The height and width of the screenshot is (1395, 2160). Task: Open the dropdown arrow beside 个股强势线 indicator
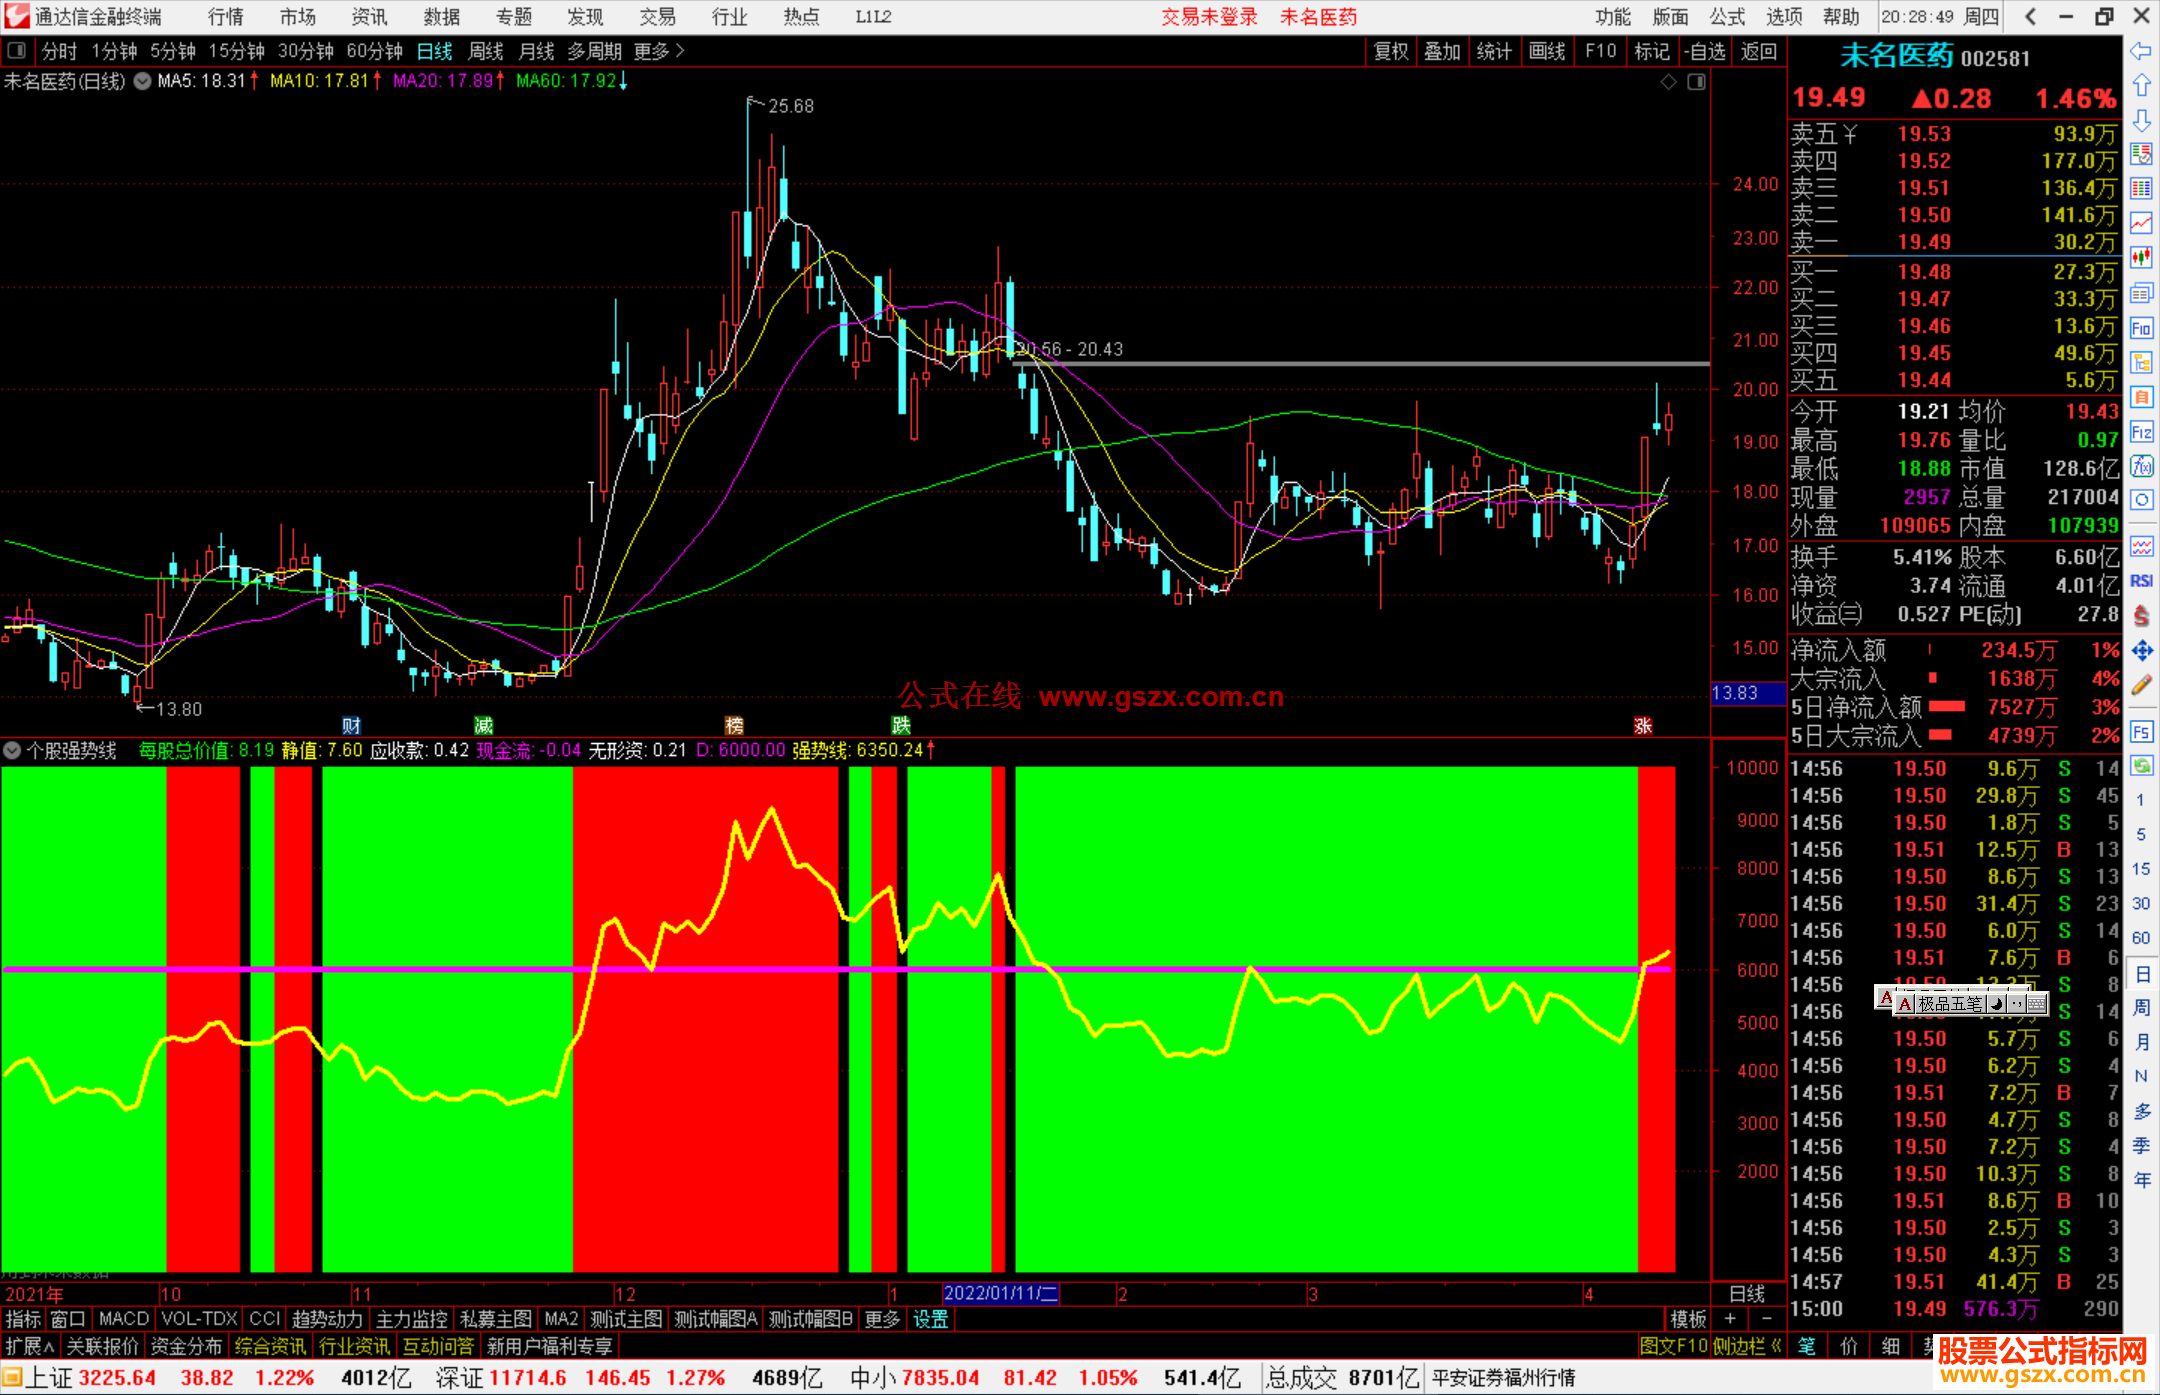tap(12, 750)
